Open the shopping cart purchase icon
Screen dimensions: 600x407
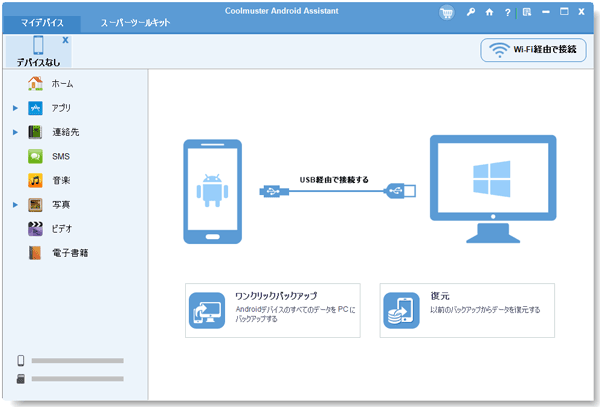(x=446, y=13)
